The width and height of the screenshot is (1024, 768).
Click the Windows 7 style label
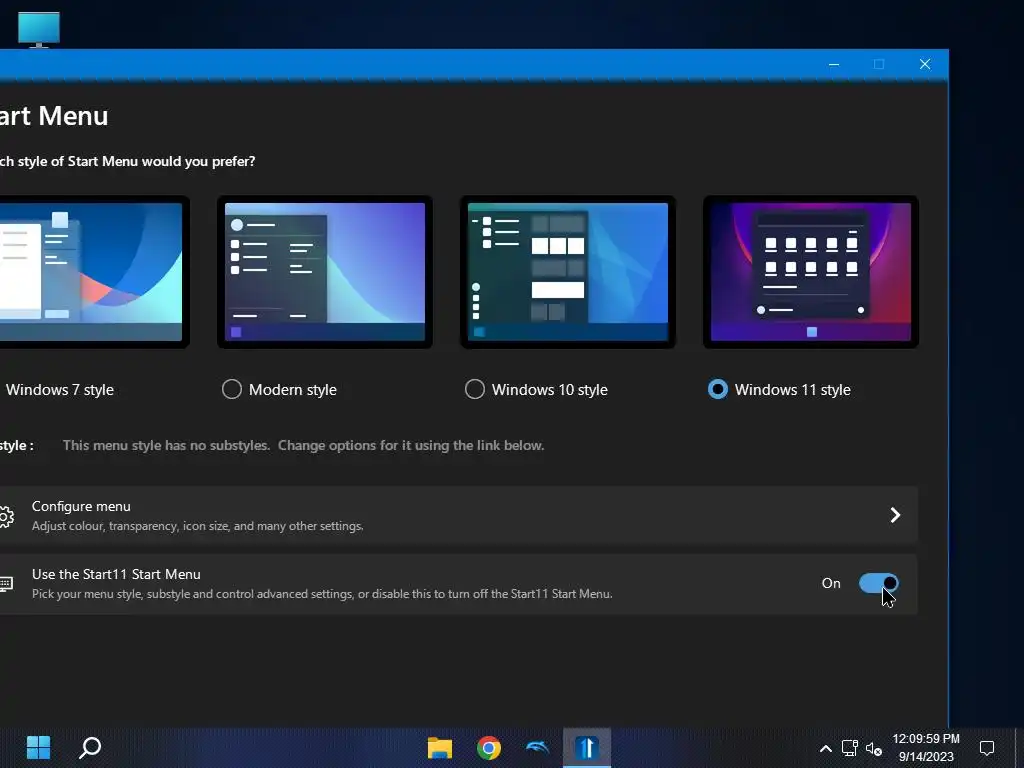[59, 390]
